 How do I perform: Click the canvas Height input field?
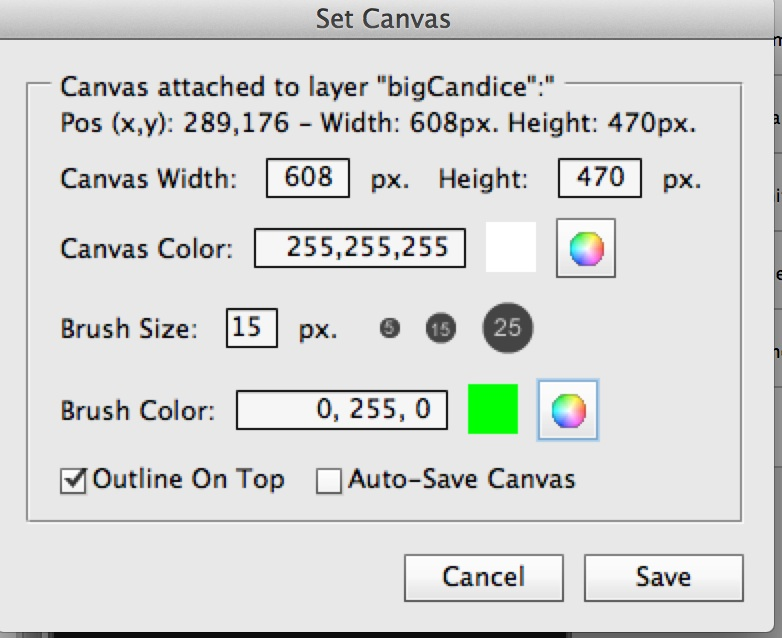(599, 178)
